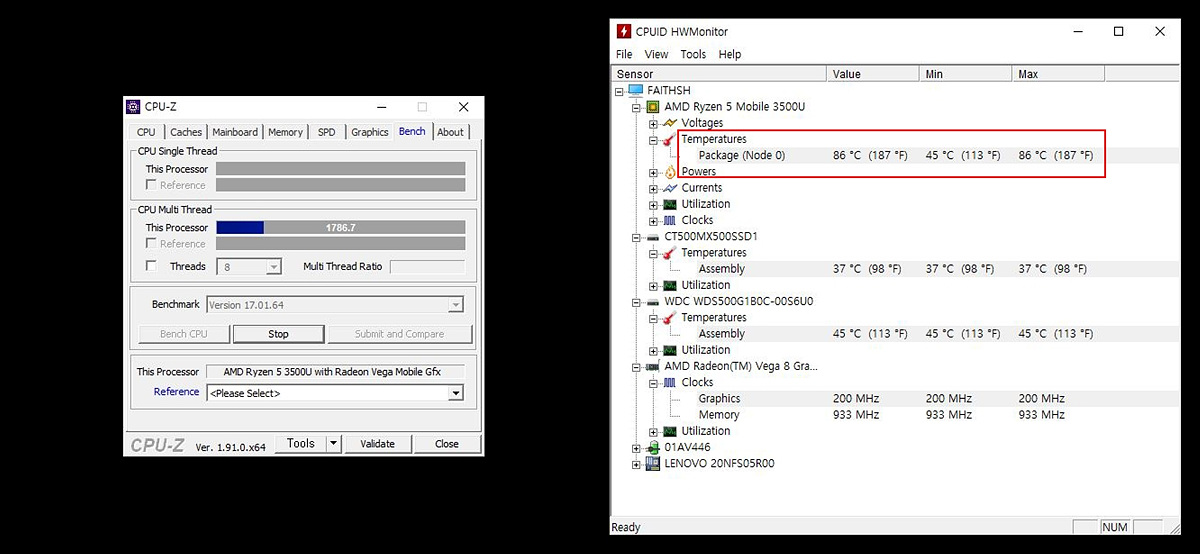
Task: Open the Memory tab in CPU-Z
Action: point(285,132)
